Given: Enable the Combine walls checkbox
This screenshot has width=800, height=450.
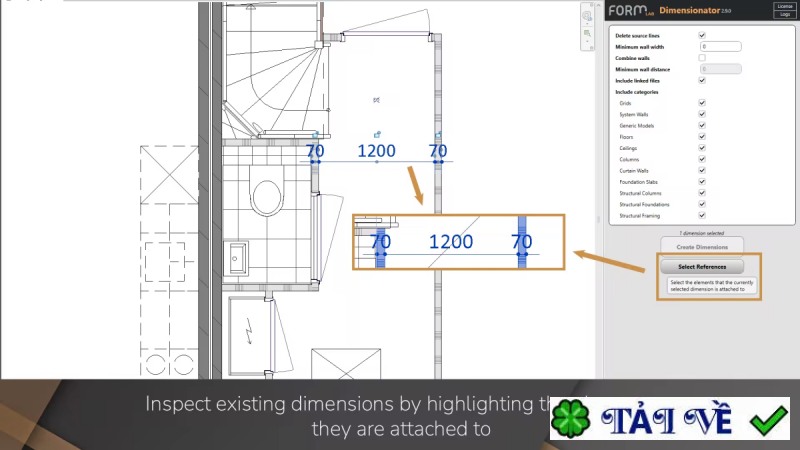Looking at the screenshot, I should (x=702, y=58).
